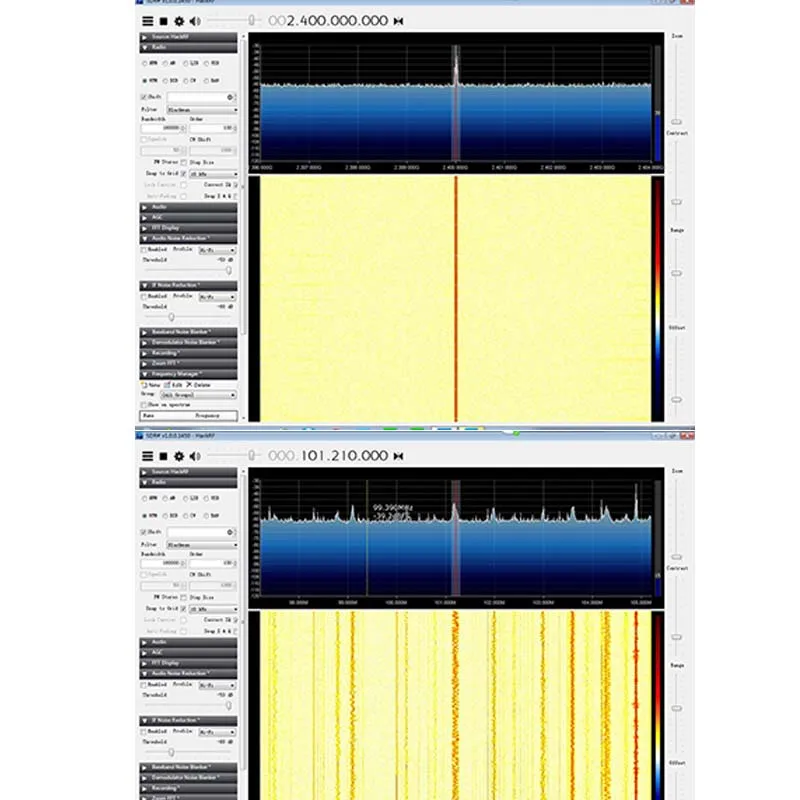Screen dimensions: 800x800
Task: Toggle Show on spectrum checkbox
Action: pos(143,404)
